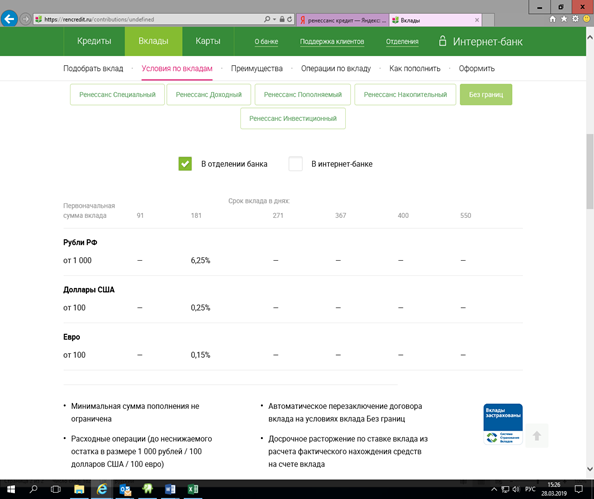Screen dimensions: 594x499
Task: Switch to the Яндекс search tab
Action: pyautogui.click(x=343, y=20)
